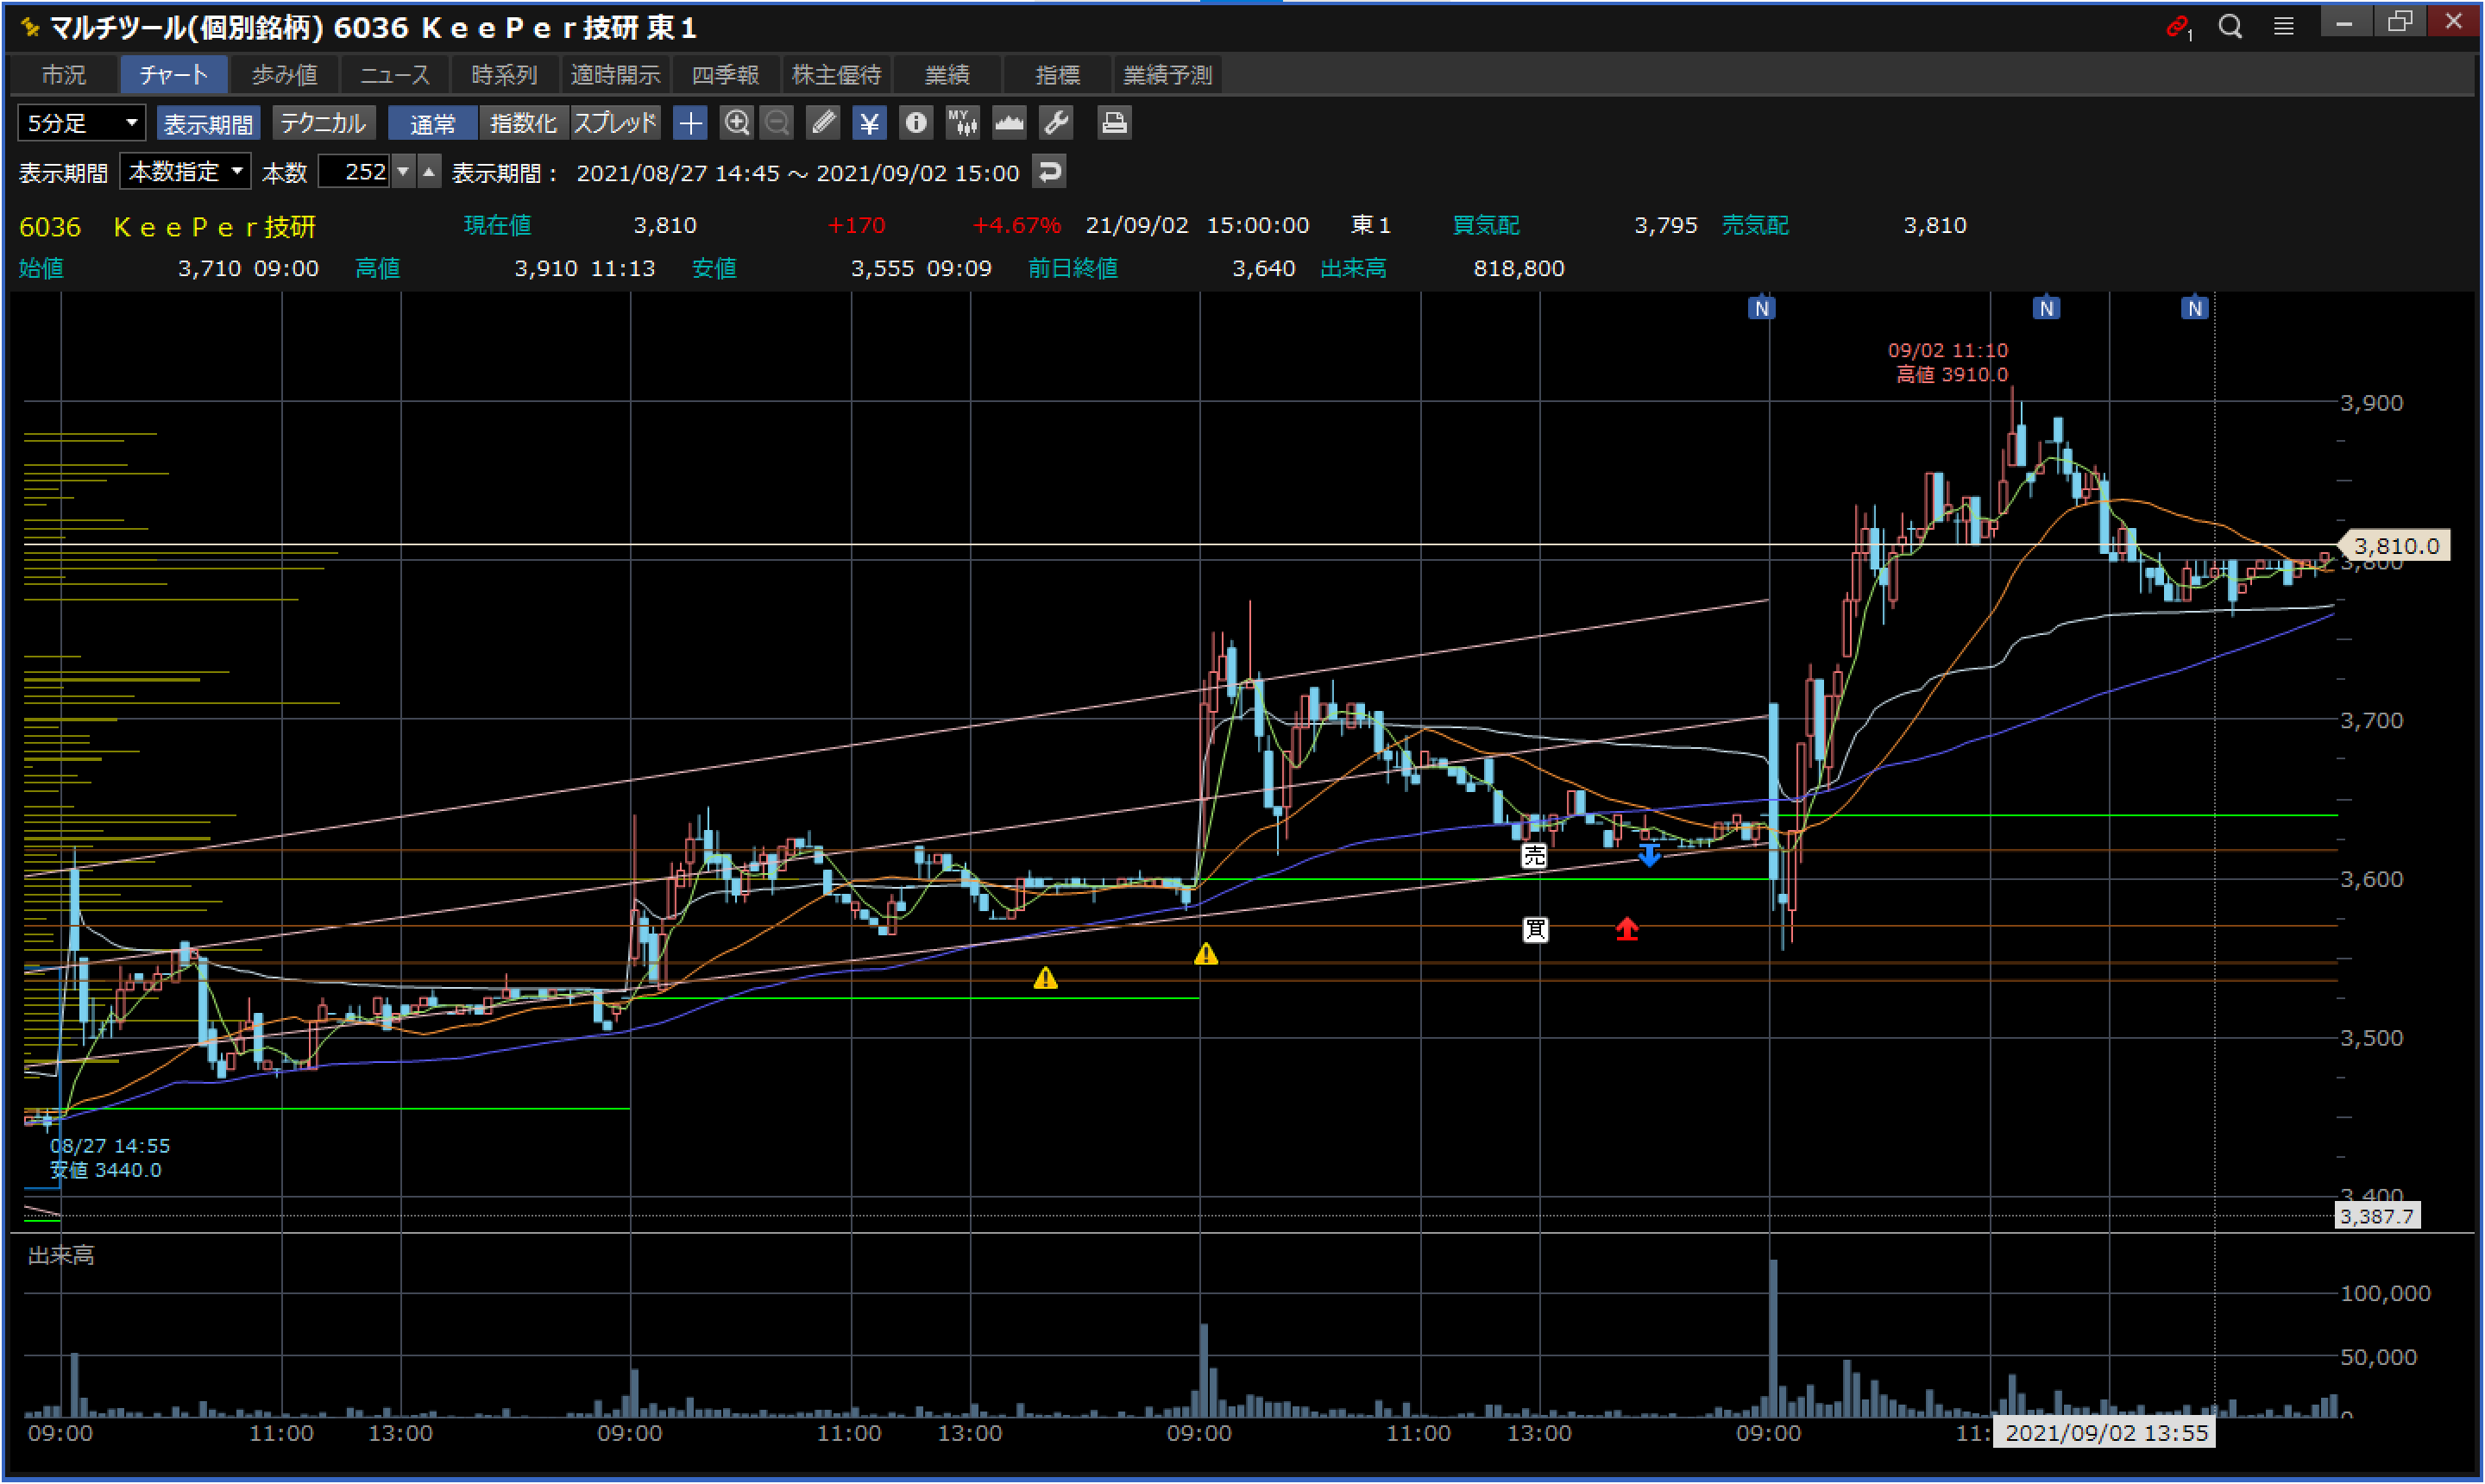Open the 5分足 timeframe dropdown
This screenshot has width=2485, height=1484.
pos(82,123)
